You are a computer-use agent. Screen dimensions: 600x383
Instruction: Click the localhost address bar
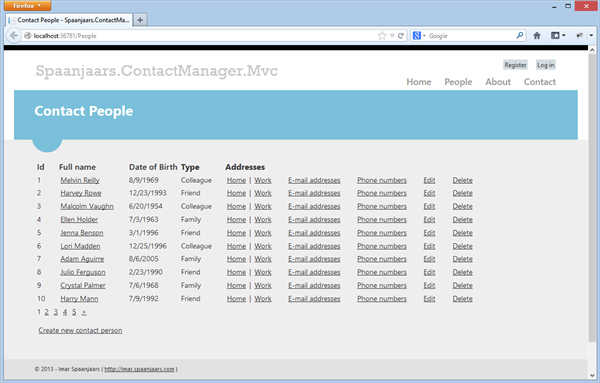(199, 36)
